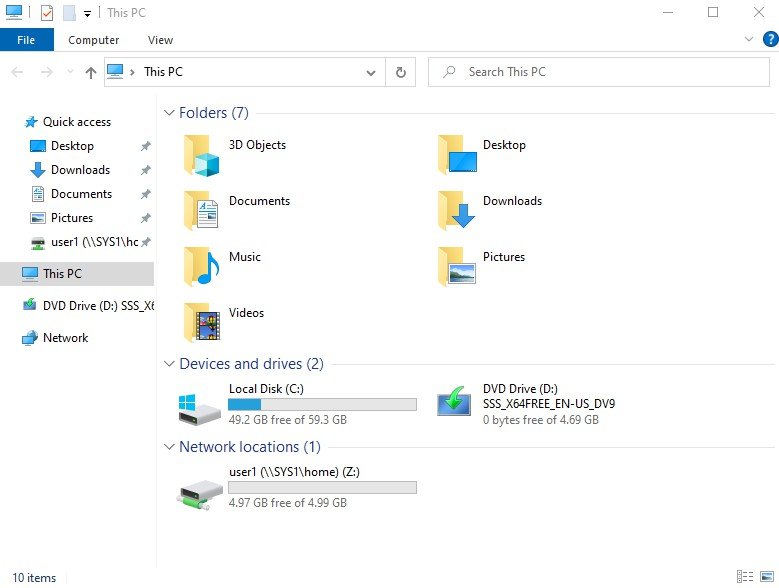The height and width of the screenshot is (588, 779).
Task: Open the Downloads folder icon in Folders
Action: click(x=456, y=210)
